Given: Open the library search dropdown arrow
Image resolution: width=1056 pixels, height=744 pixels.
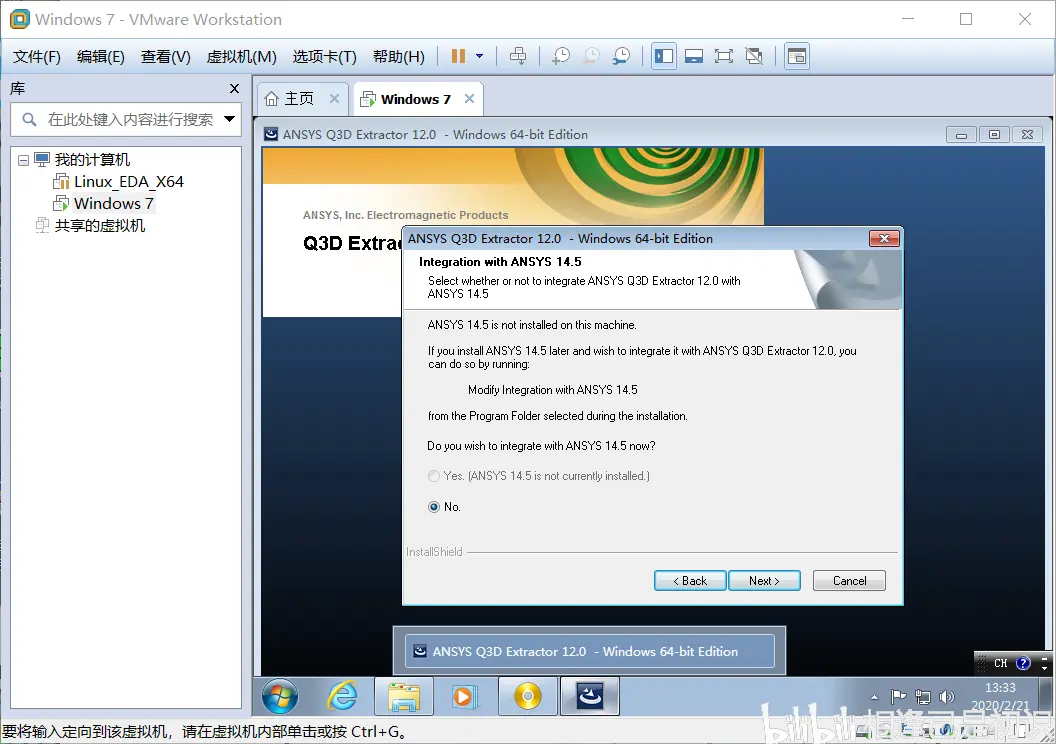Looking at the screenshot, I should click(x=229, y=119).
